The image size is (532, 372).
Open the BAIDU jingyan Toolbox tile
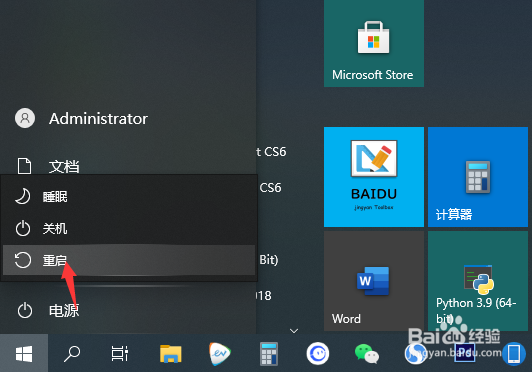(374, 177)
